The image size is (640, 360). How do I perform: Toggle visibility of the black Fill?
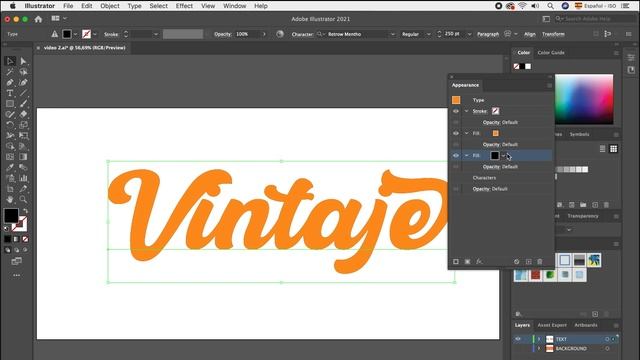tap(456, 156)
